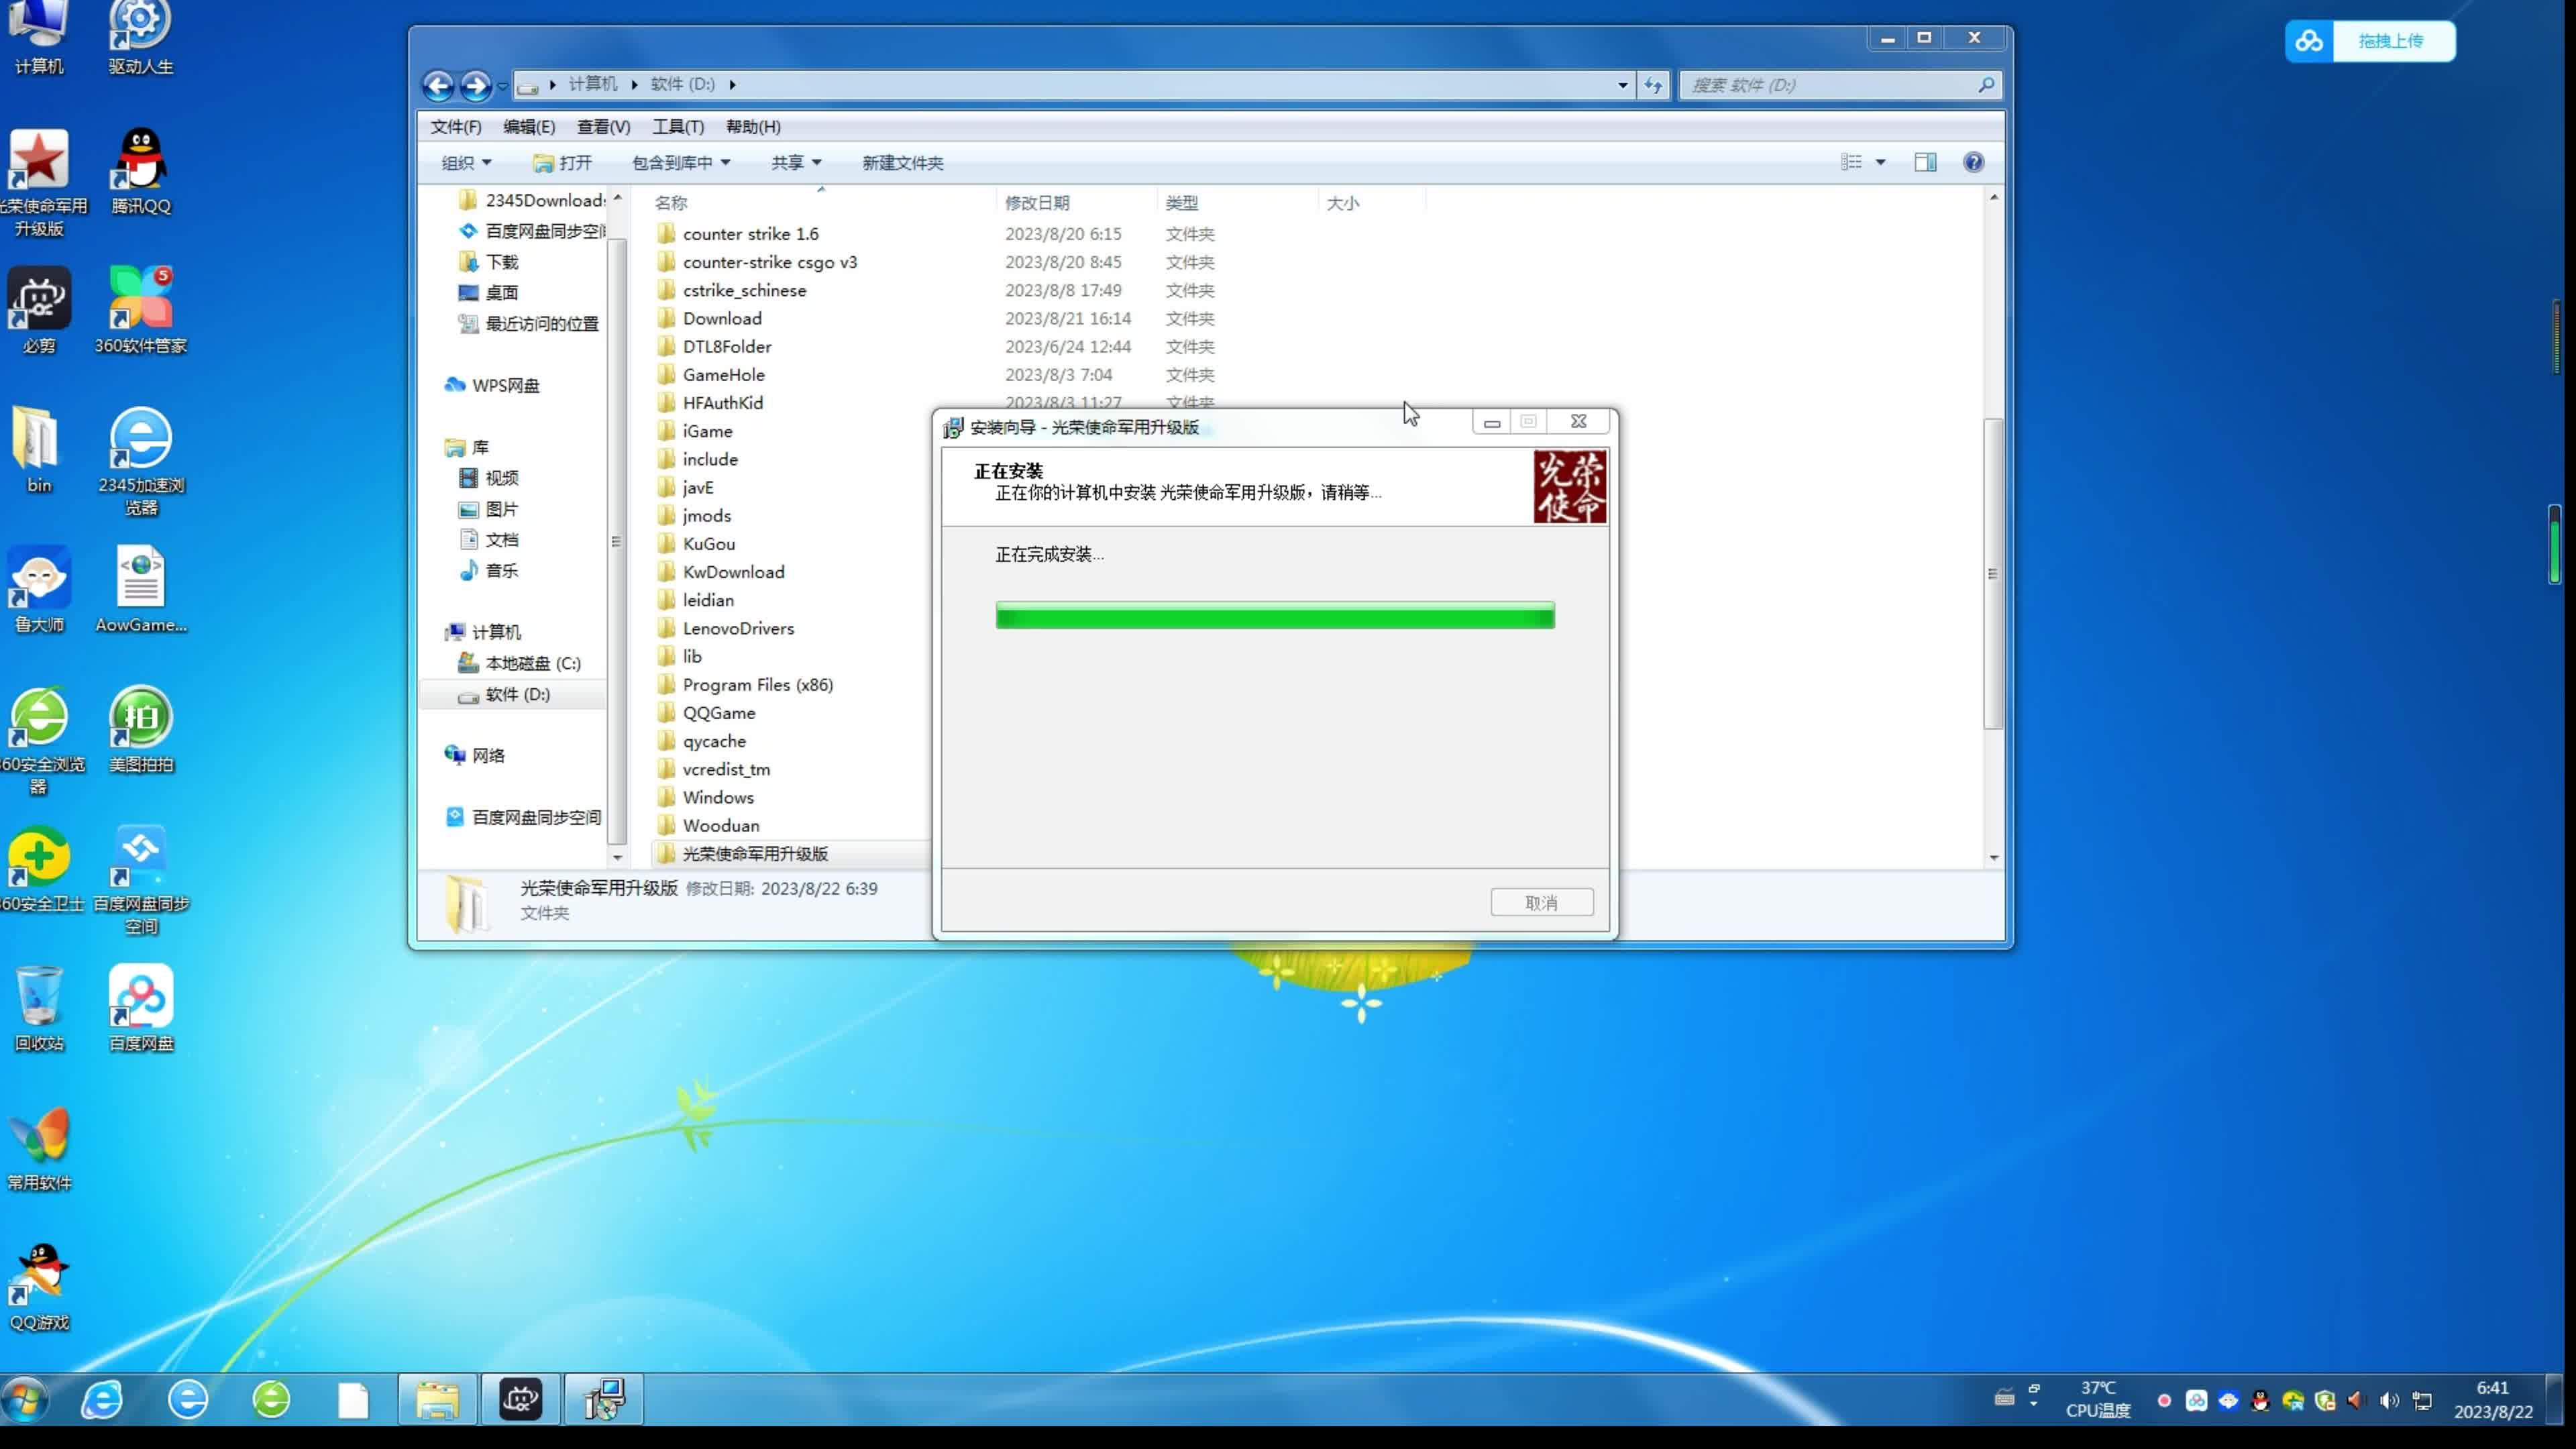Open the 鲁大师 desktop icon

[x=39, y=590]
